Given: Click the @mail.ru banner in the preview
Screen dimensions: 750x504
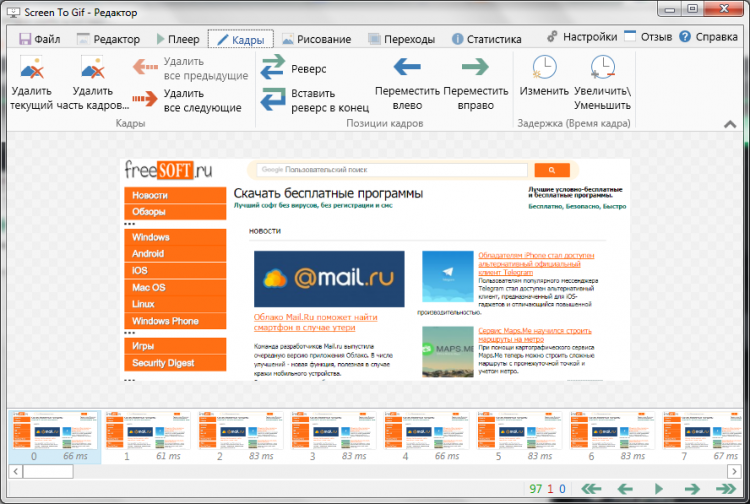Looking at the screenshot, I should pos(329,279).
